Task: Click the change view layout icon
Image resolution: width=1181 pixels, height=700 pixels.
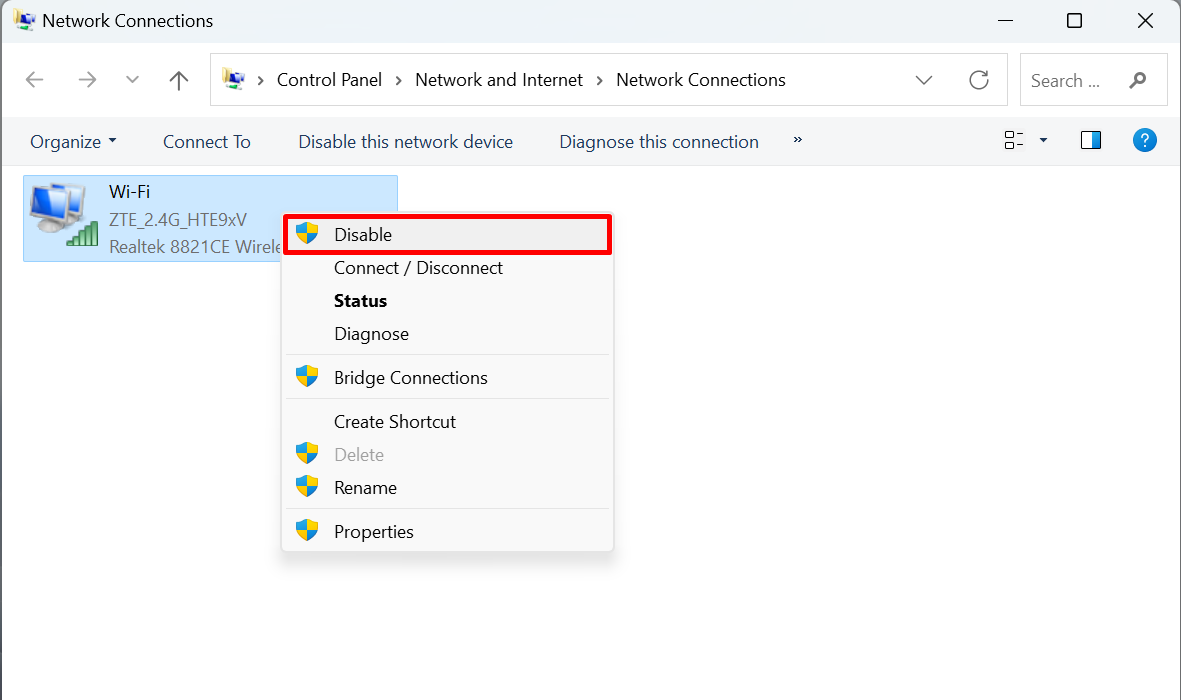Action: click(1013, 140)
